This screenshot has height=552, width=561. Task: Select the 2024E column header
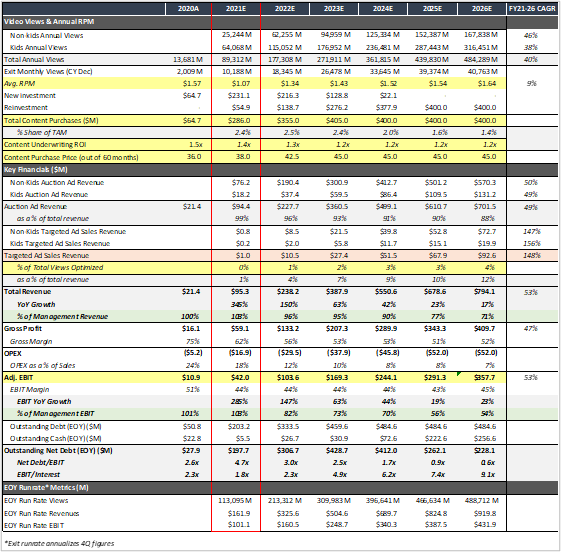tap(383, 9)
